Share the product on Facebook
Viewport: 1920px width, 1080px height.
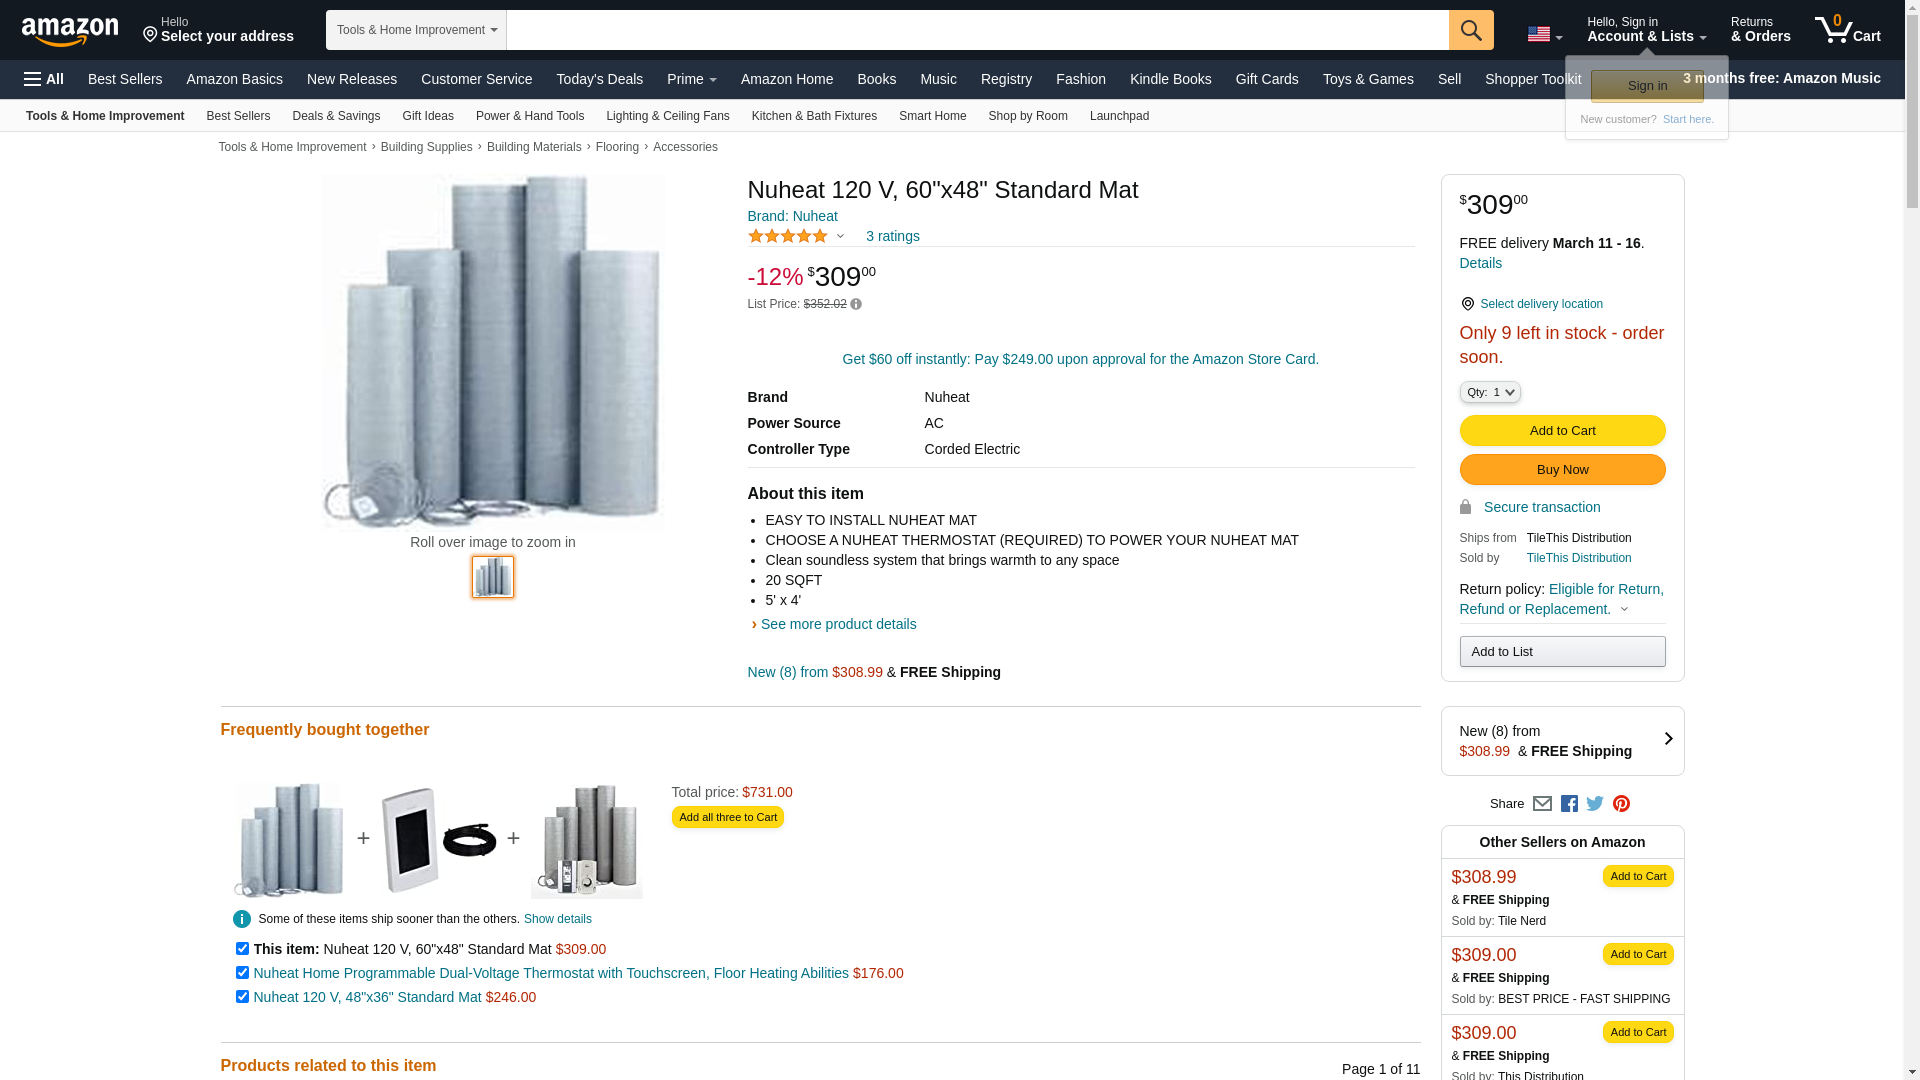coord(1569,804)
